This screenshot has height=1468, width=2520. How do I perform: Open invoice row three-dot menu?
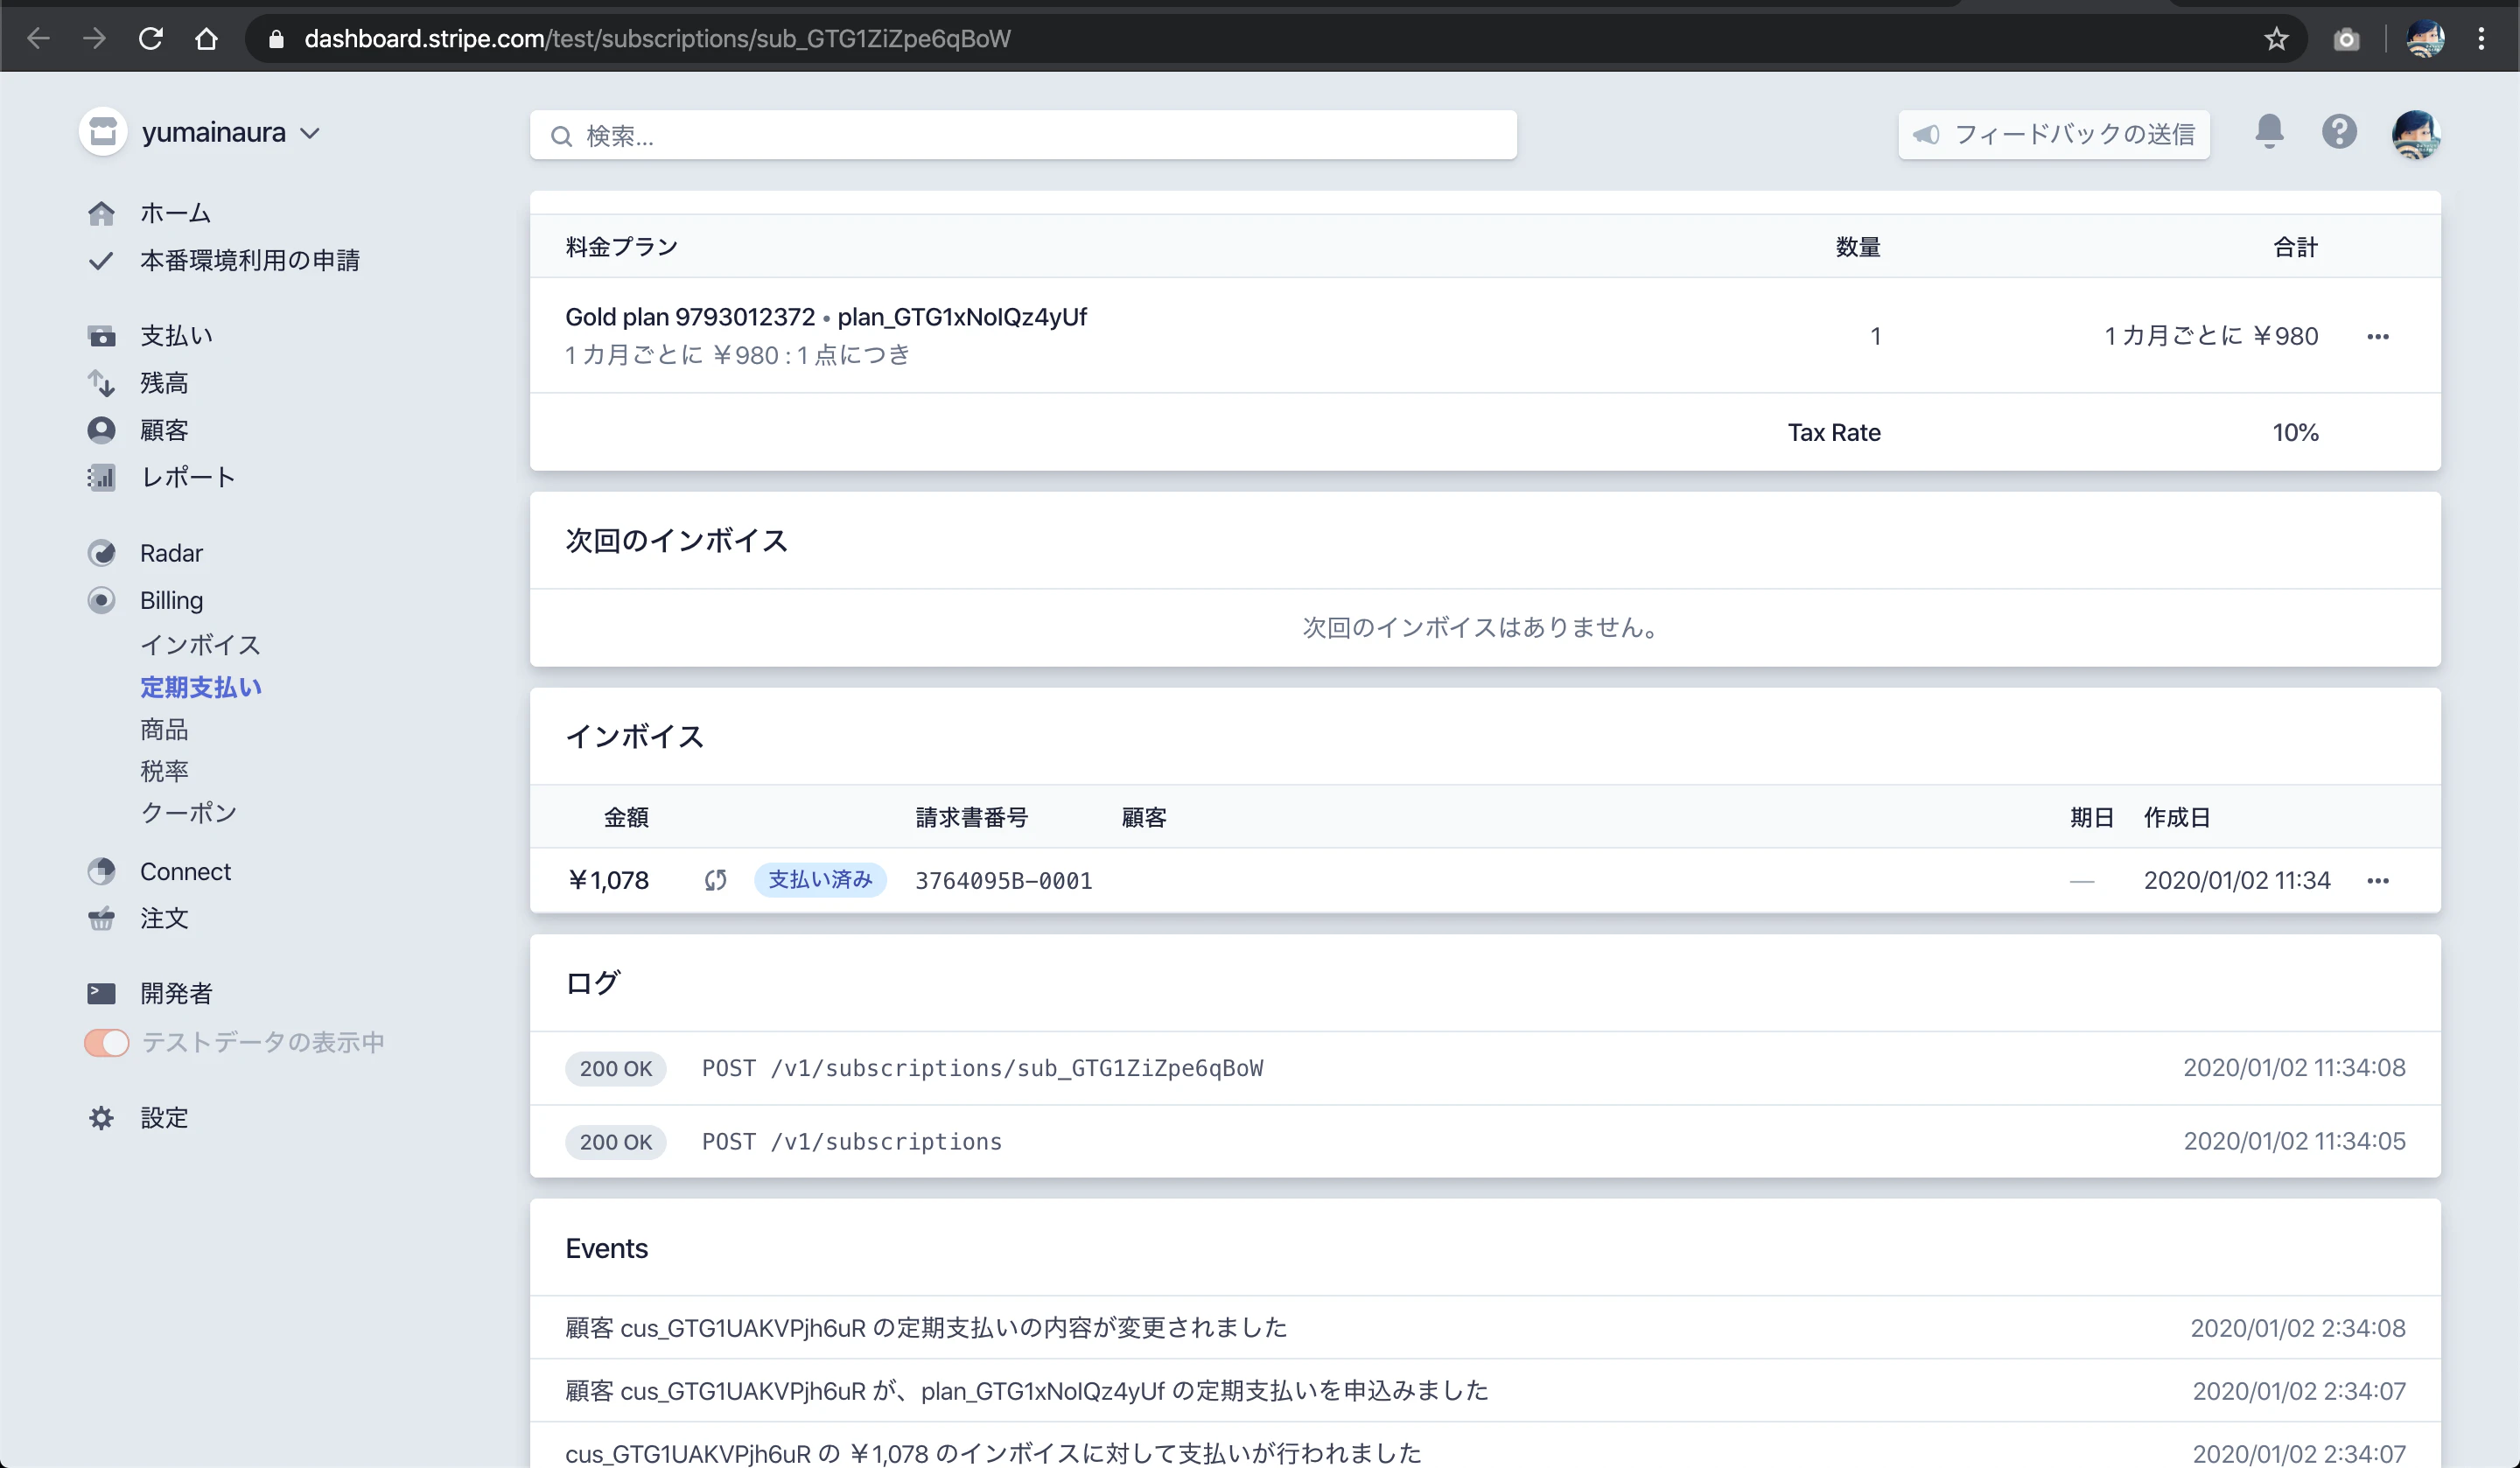point(2378,881)
